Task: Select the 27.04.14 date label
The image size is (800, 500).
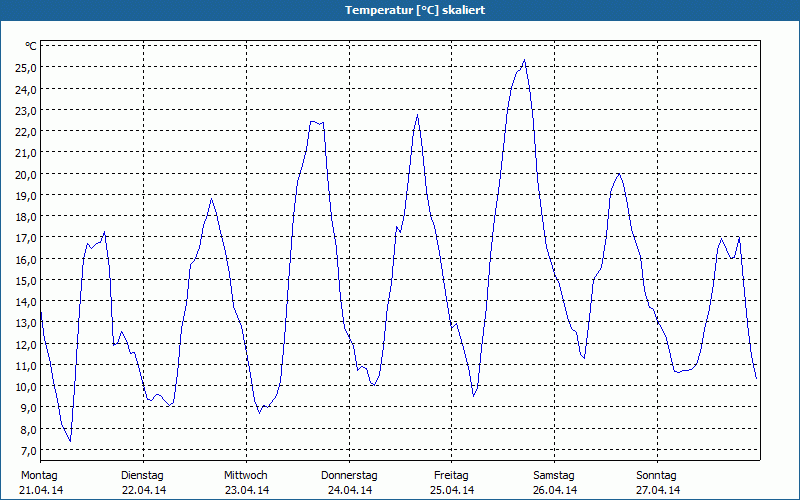Action: [658, 490]
